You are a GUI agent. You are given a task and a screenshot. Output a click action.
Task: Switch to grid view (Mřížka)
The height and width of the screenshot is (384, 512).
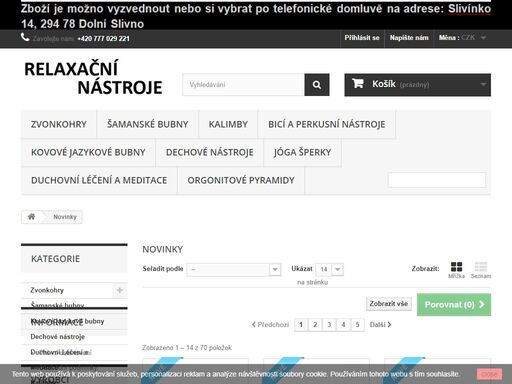point(456,270)
